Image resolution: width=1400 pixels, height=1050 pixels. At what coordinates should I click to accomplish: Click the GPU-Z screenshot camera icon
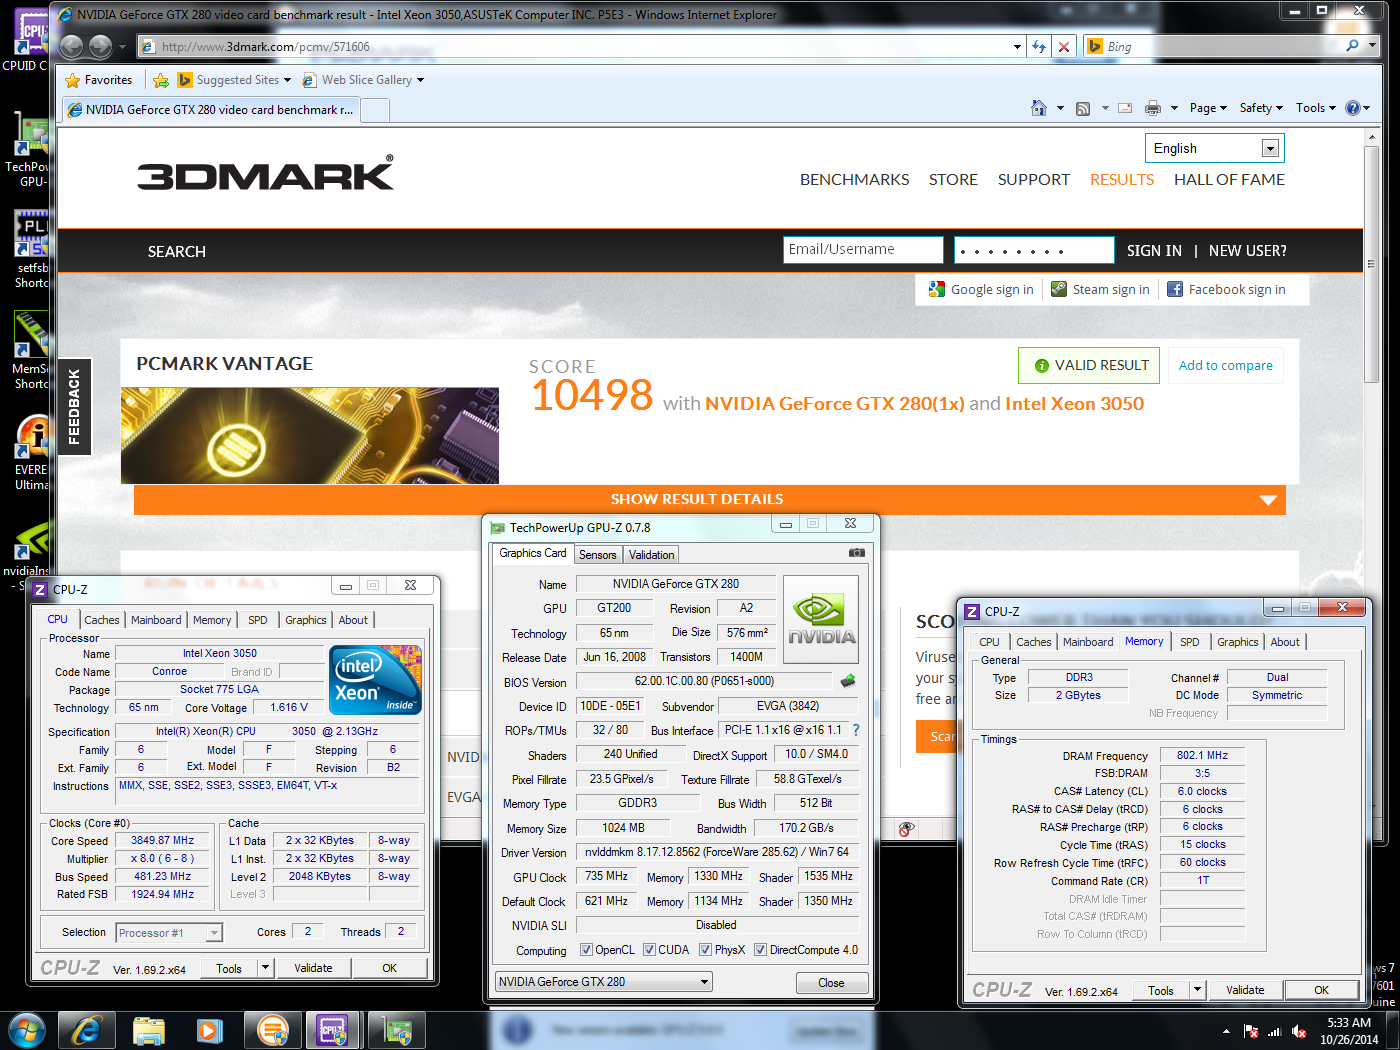click(857, 552)
